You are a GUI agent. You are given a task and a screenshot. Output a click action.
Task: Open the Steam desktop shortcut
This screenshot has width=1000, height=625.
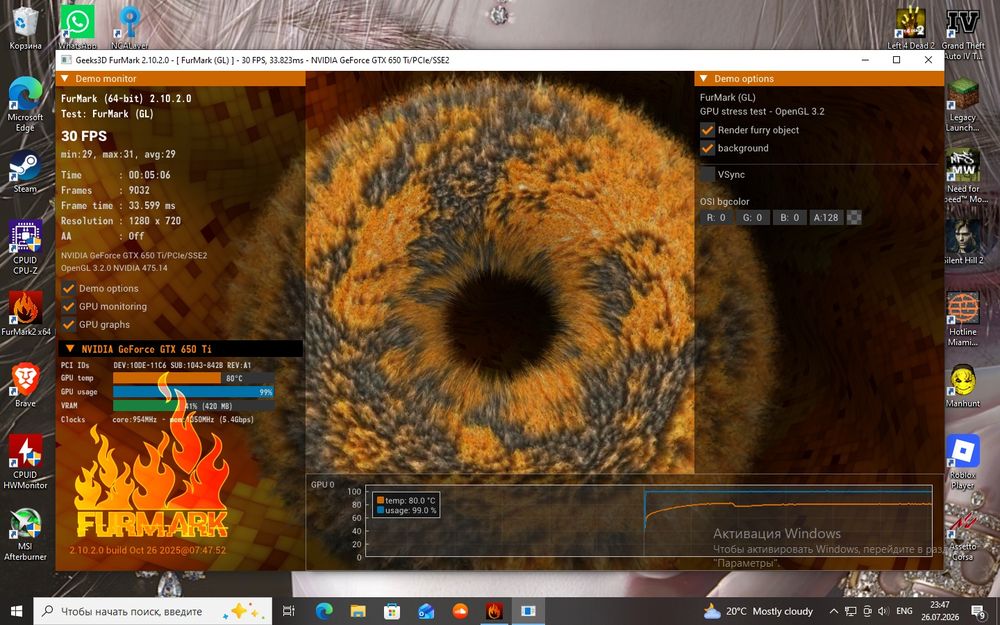(x=25, y=172)
